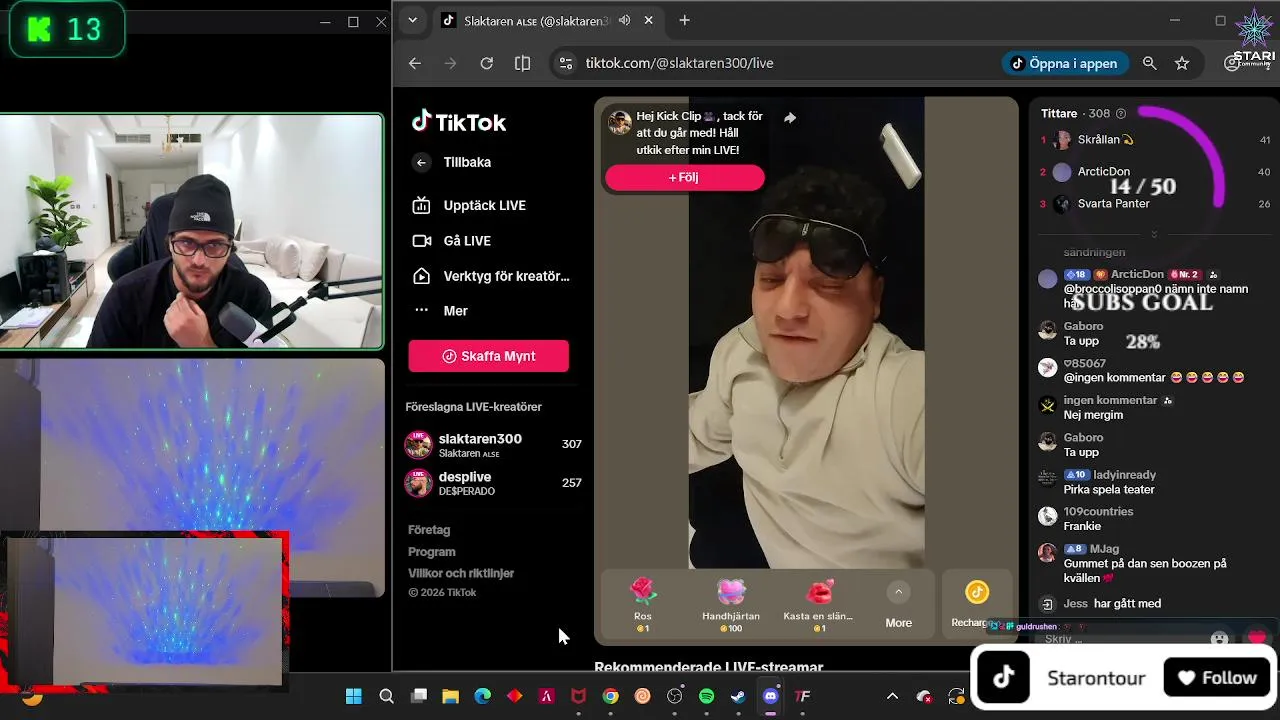Click the live video of the streamer
This screenshot has height=720, width=1280.
point(806,332)
